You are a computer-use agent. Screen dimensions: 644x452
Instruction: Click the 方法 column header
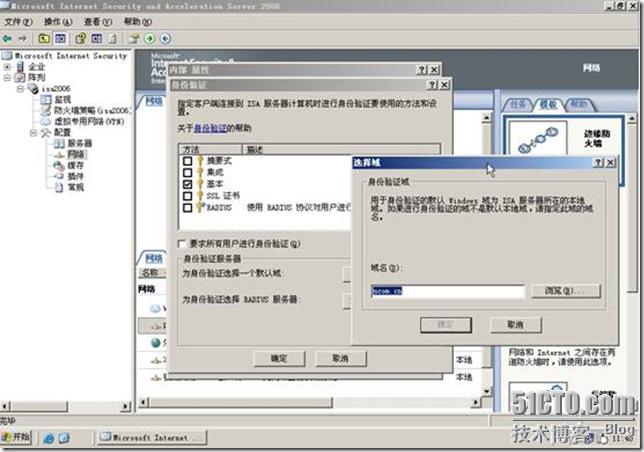tap(210, 149)
